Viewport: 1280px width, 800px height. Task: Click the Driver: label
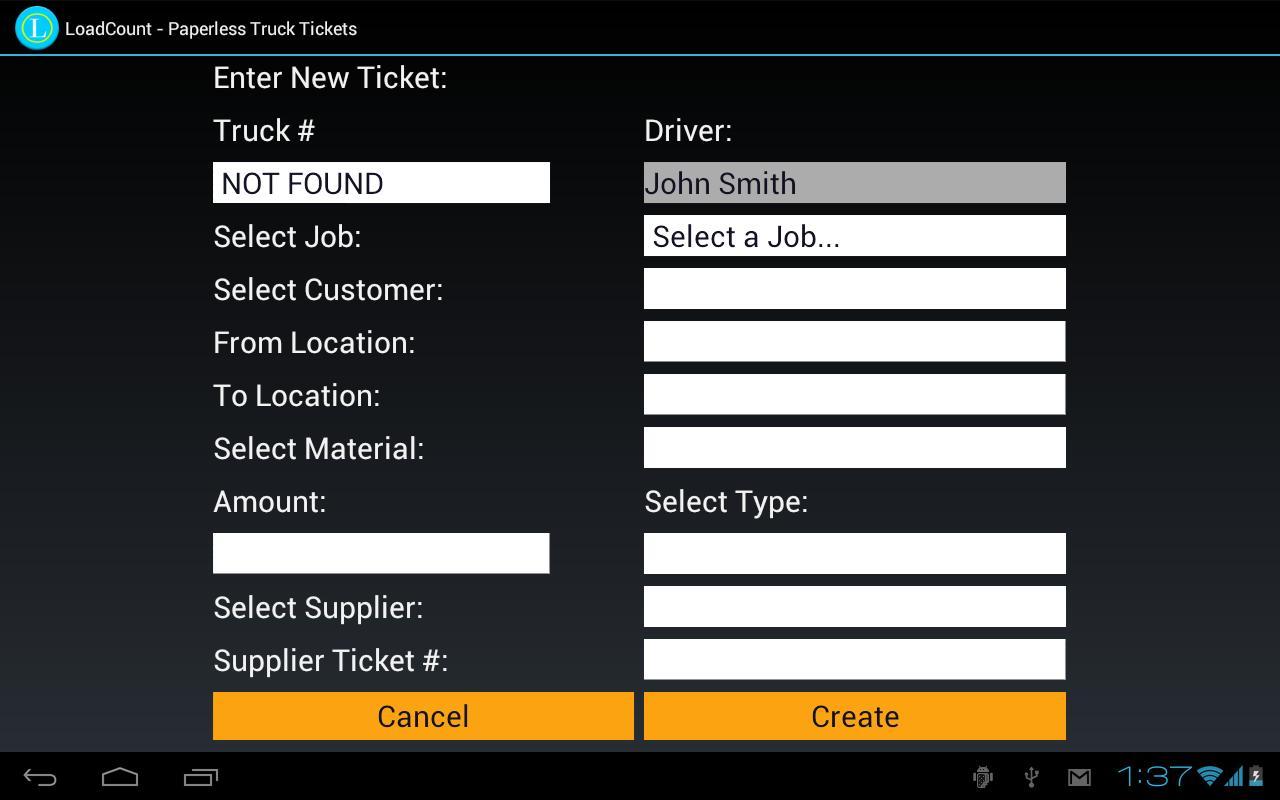pos(688,131)
